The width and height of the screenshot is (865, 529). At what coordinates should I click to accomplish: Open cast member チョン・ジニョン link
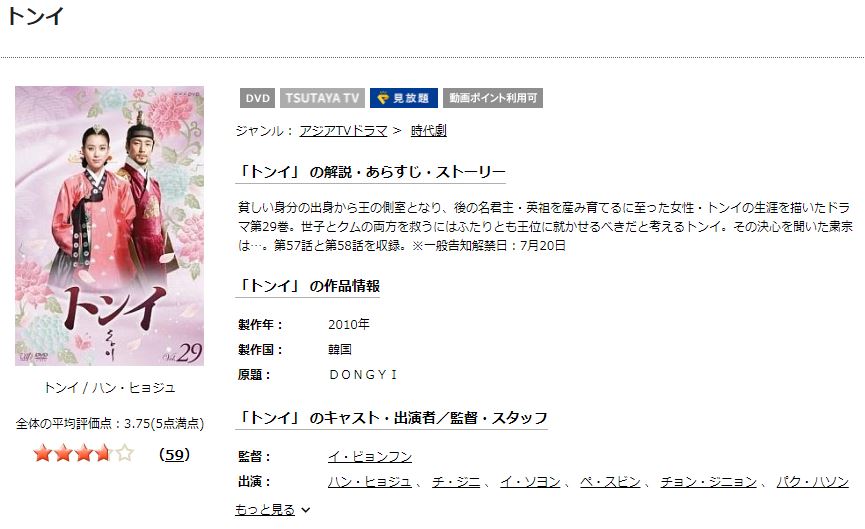(x=708, y=482)
